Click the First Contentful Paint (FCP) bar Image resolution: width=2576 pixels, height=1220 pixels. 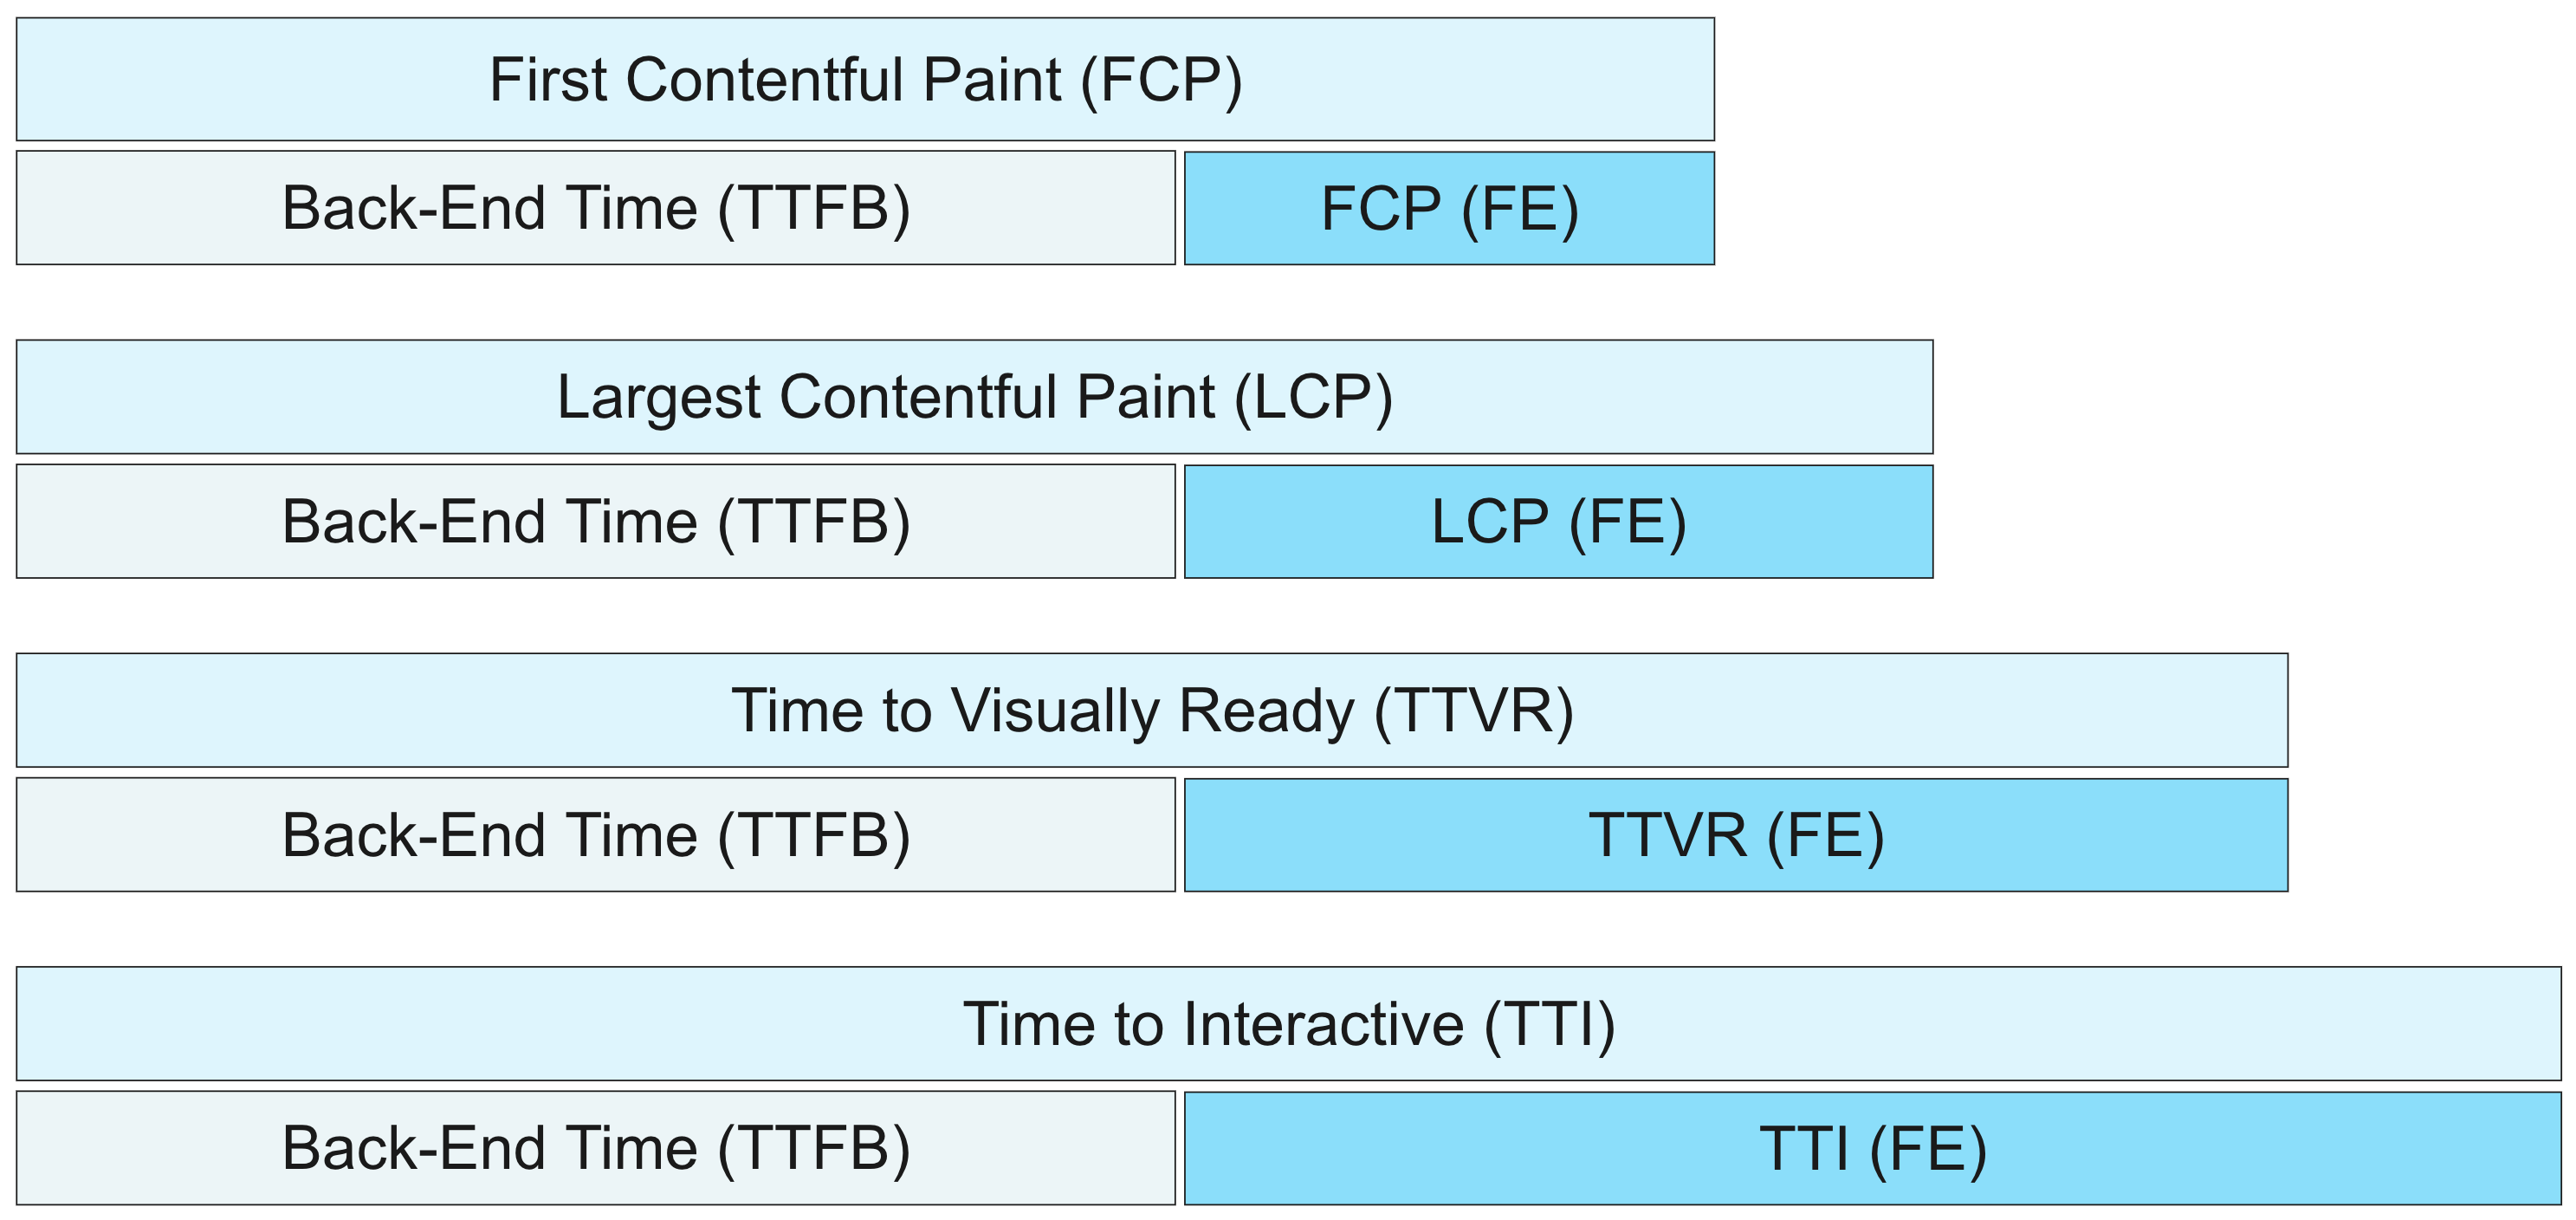tap(864, 79)
